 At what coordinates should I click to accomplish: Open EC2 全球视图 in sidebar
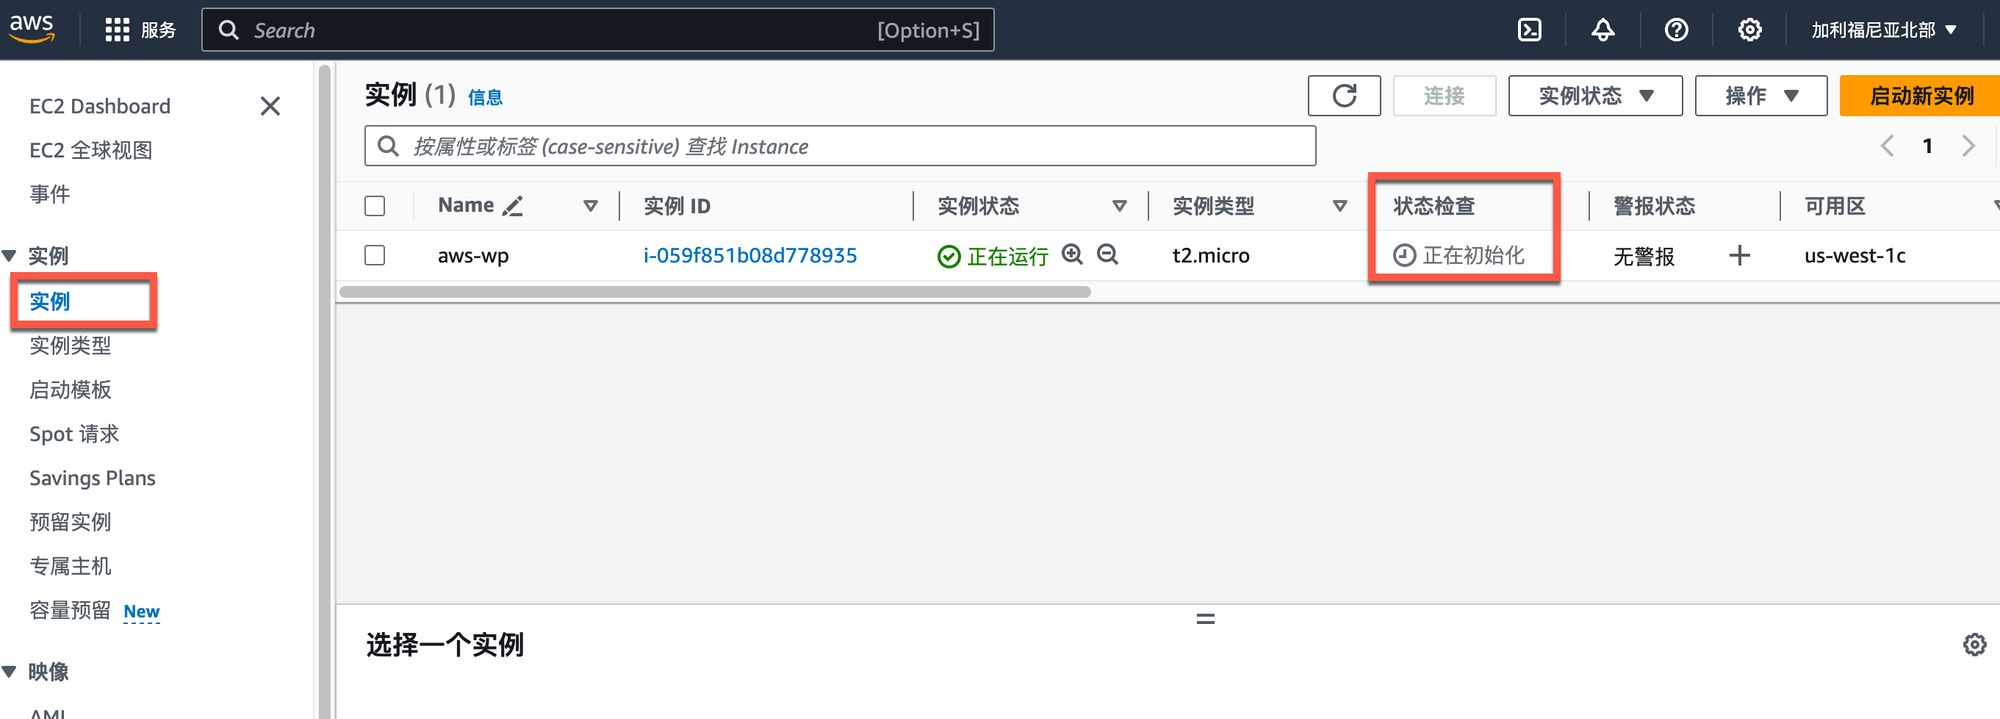91,150
